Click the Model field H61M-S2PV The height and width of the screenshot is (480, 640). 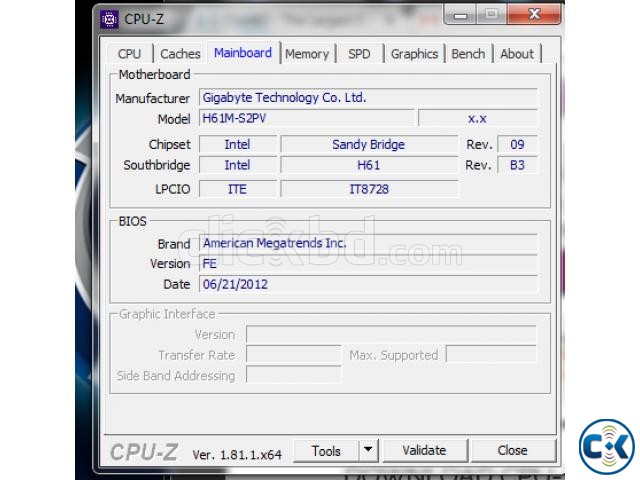click(307, 118)
